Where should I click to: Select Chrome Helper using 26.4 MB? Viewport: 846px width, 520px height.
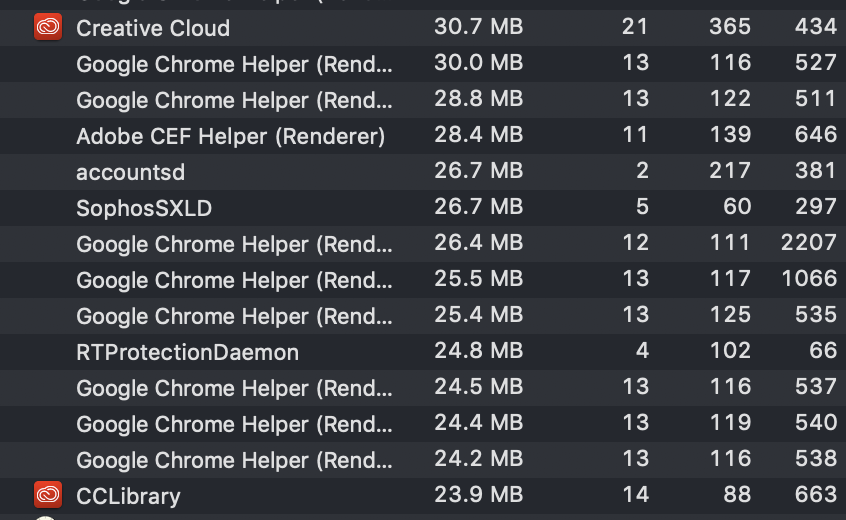(x=423, y=244)
